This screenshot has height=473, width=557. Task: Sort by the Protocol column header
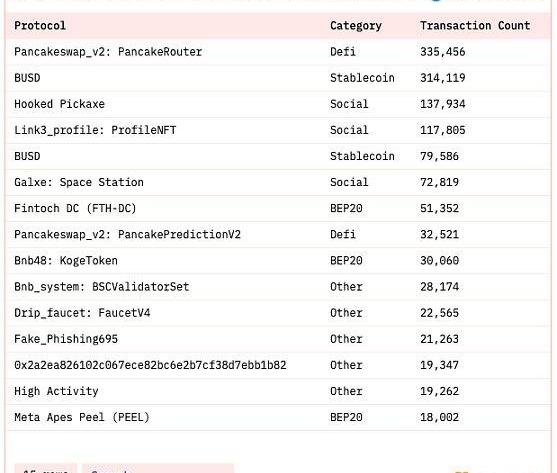click(x=40, y=26)
